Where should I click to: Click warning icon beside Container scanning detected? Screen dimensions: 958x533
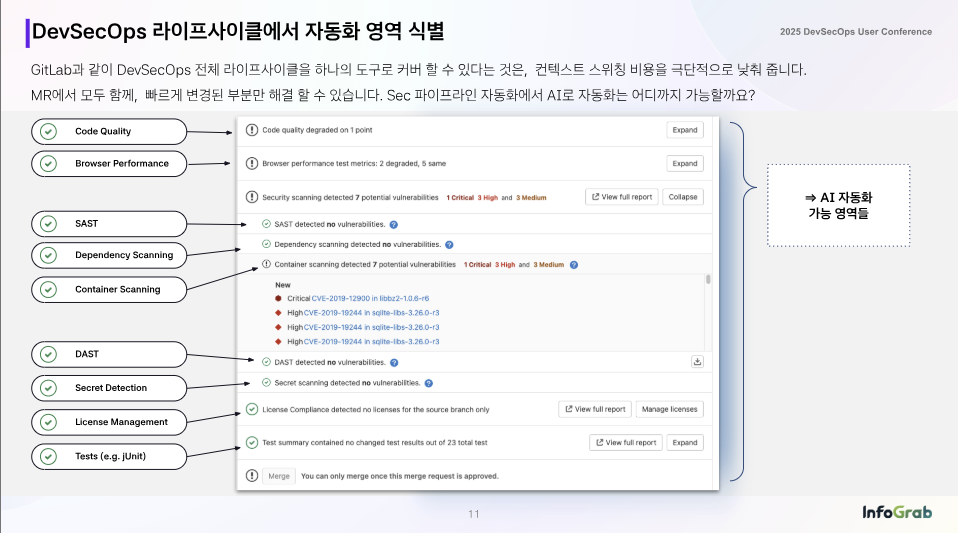[266, 264]
